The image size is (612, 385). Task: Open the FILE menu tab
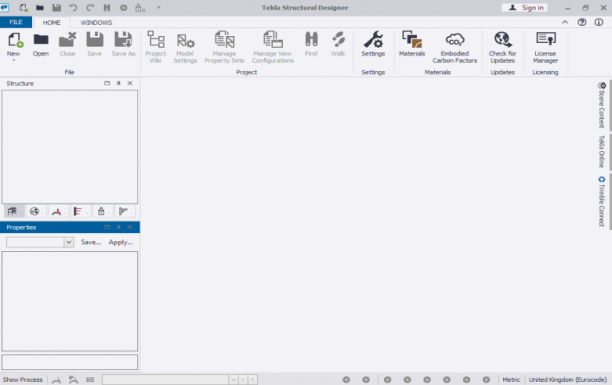click(16, 22)
